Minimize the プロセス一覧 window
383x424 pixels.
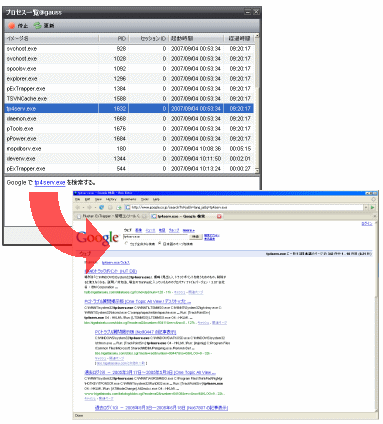click(248, 12)
